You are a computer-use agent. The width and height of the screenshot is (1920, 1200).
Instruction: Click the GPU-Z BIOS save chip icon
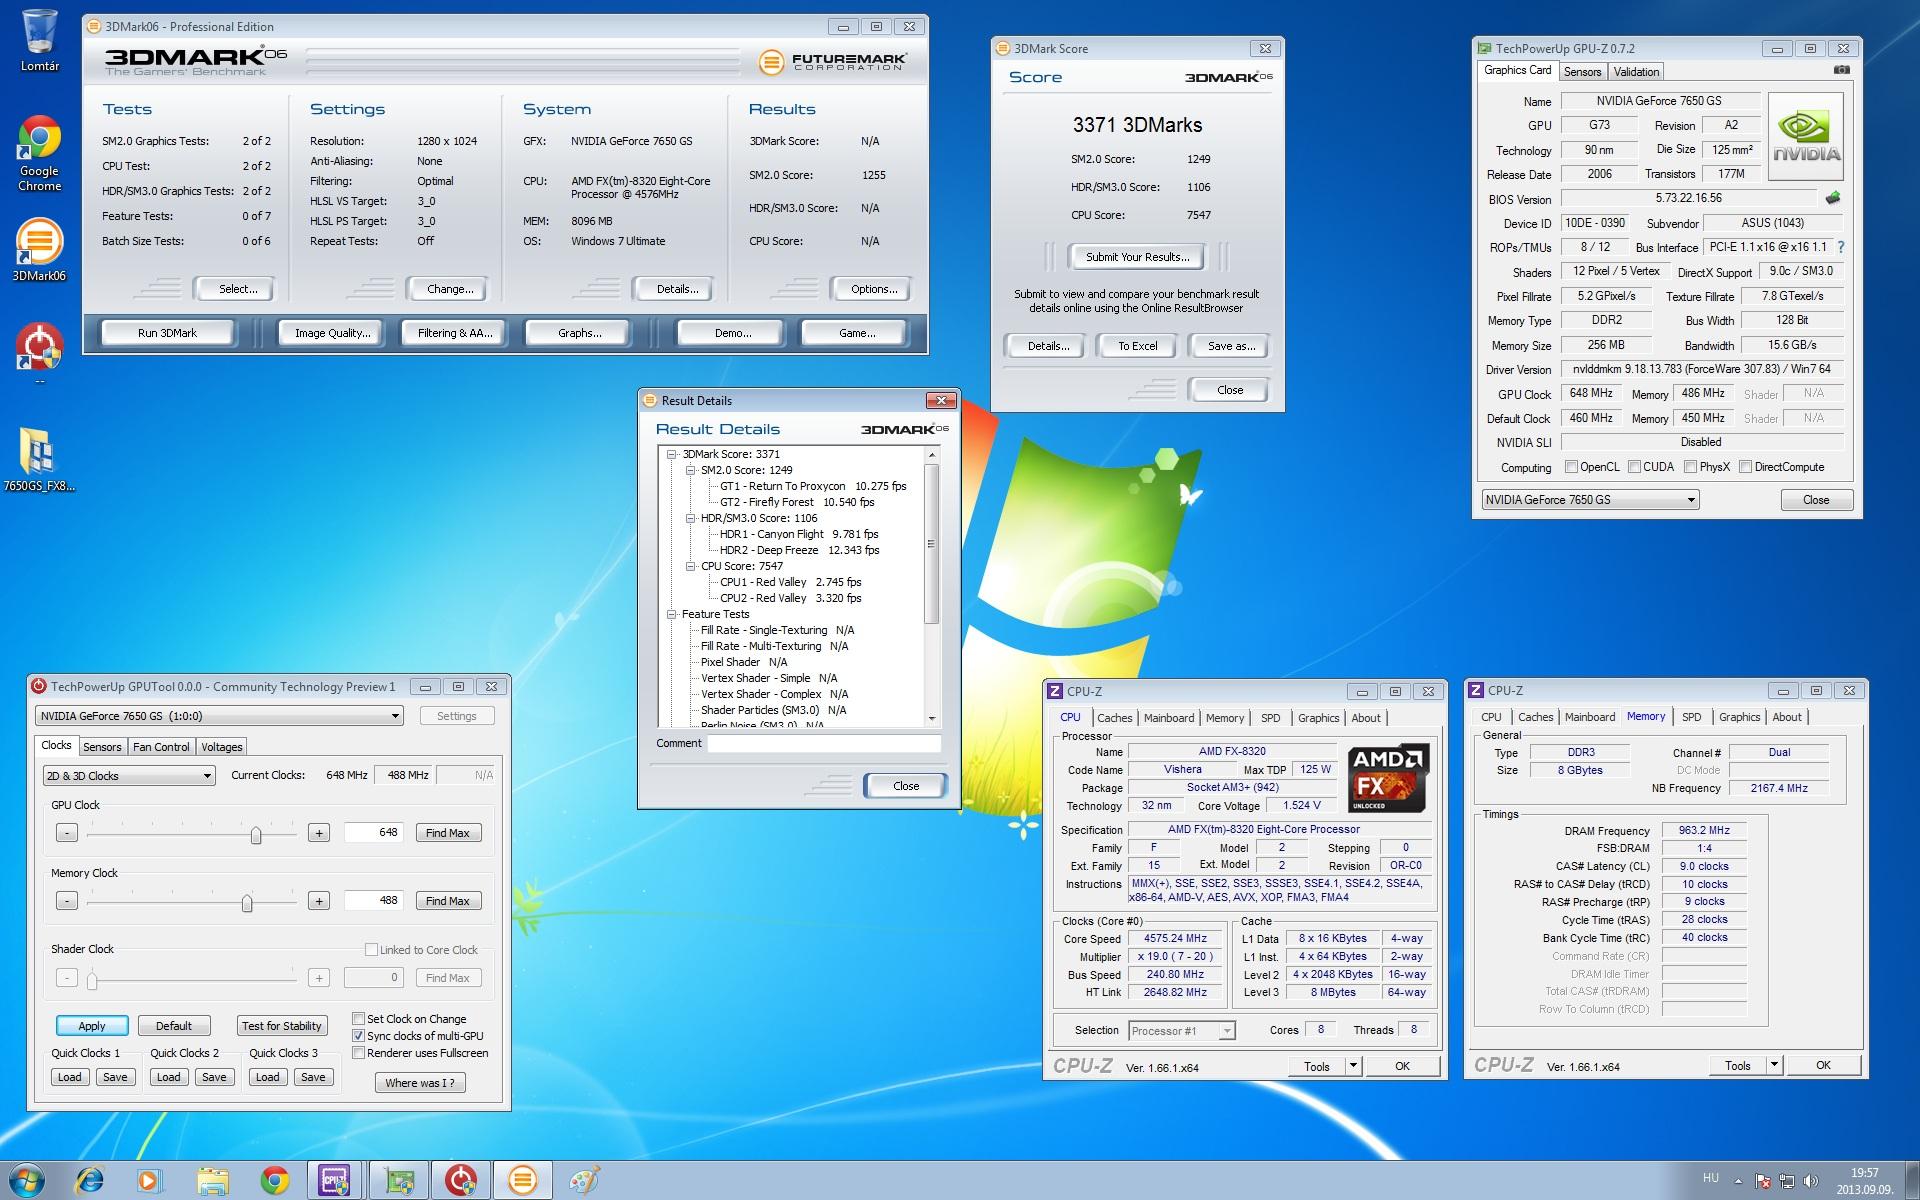coord(1832,198)
